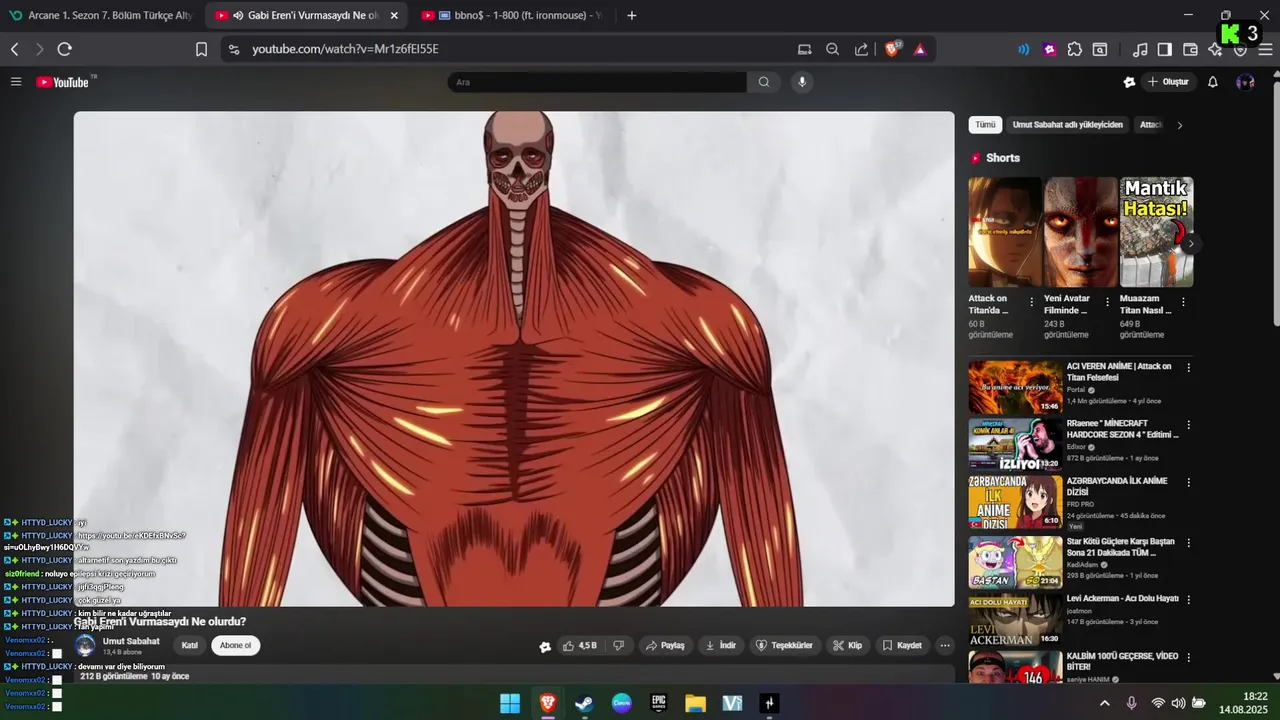Reload the current page
Screen dimensions: 1280x720
[65, 49]
